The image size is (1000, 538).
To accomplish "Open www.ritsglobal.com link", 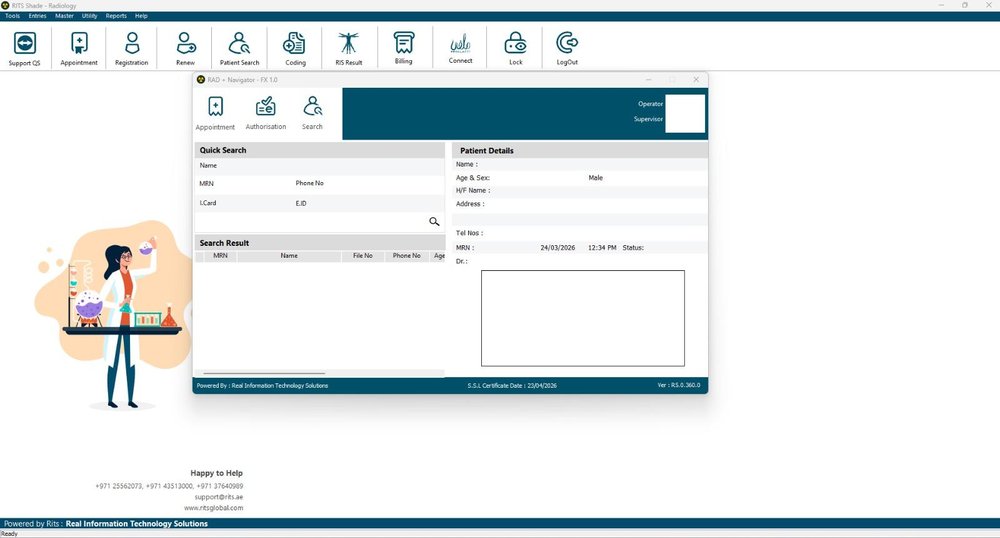I will 214,508.
